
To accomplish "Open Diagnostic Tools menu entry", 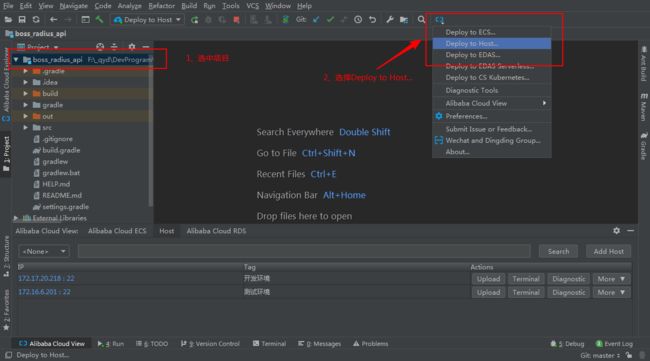I will point(492,90).
